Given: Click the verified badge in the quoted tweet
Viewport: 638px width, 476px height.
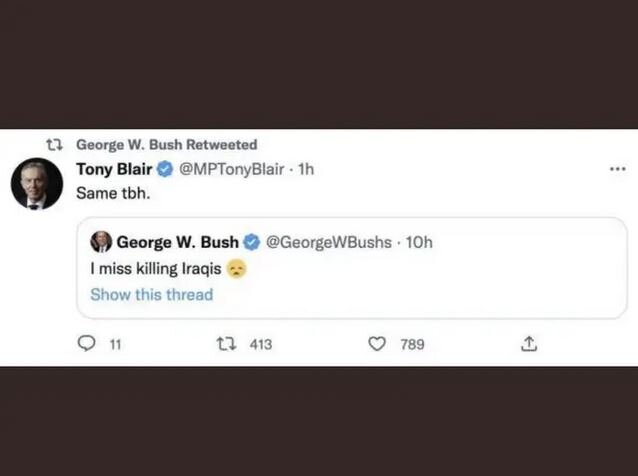Looking at the screenshot, I should point(253,242).
